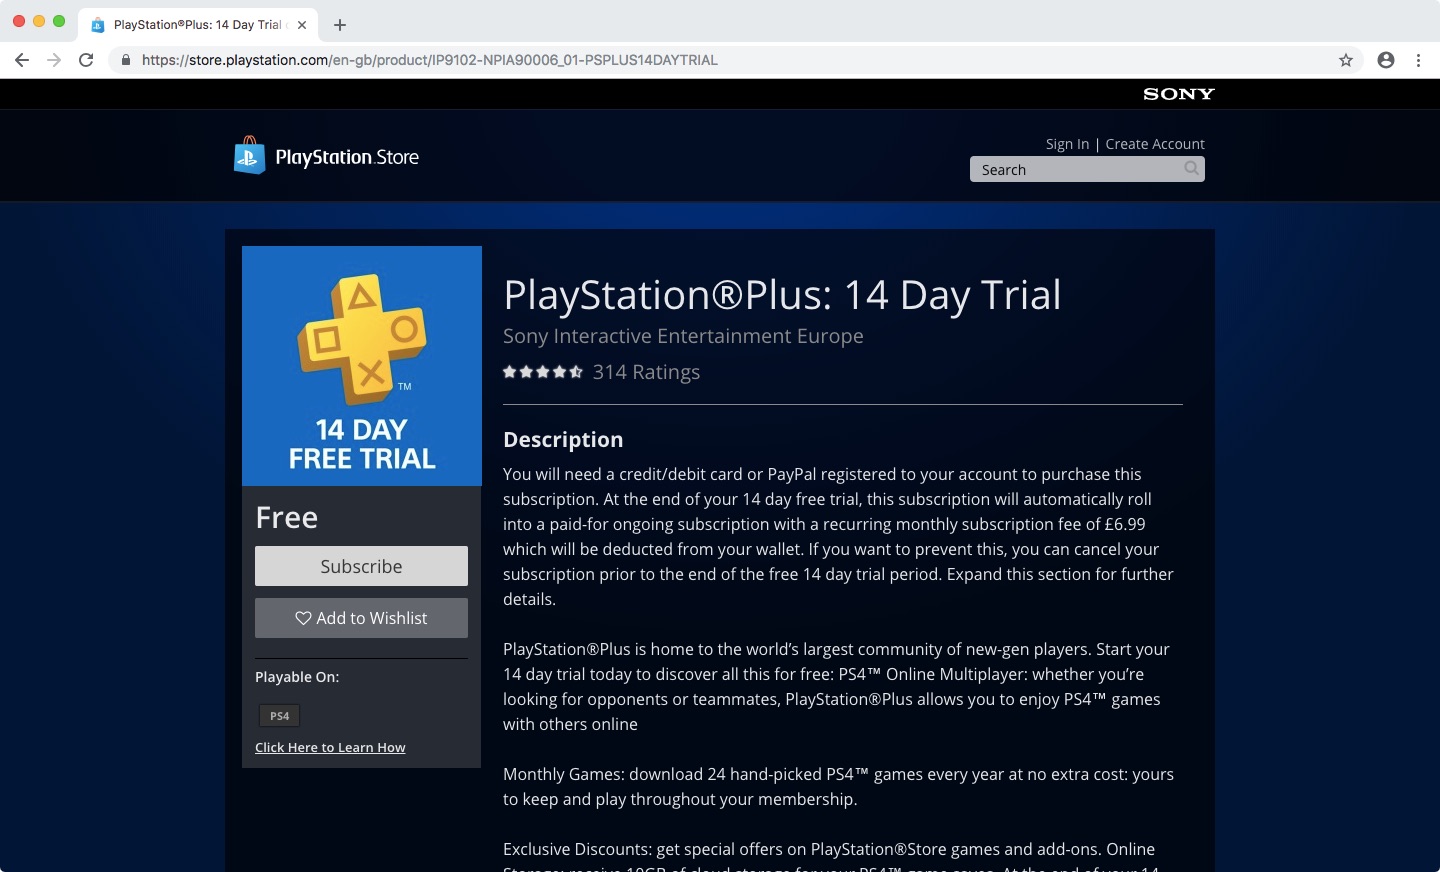The image size is (1440, 872).
Task: Click macOS yellow minimize window button
Action: [x=39, y=21]
